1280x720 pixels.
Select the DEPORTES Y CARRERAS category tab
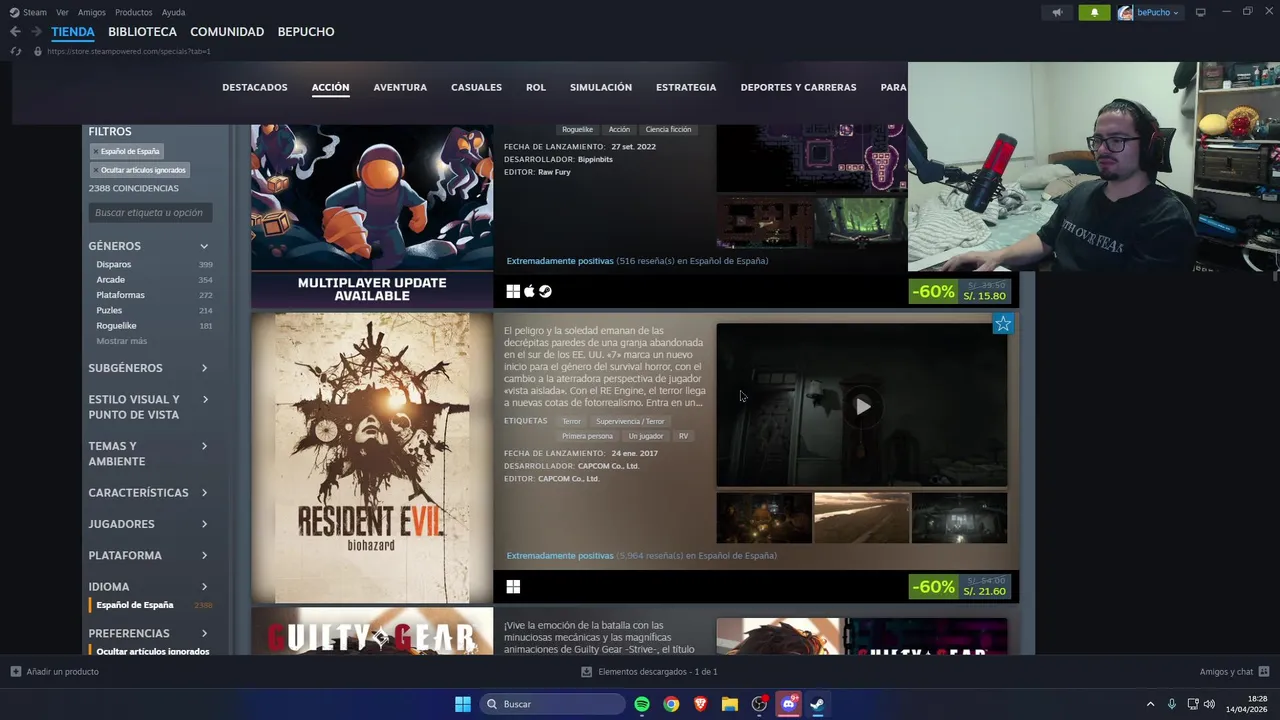798,87
